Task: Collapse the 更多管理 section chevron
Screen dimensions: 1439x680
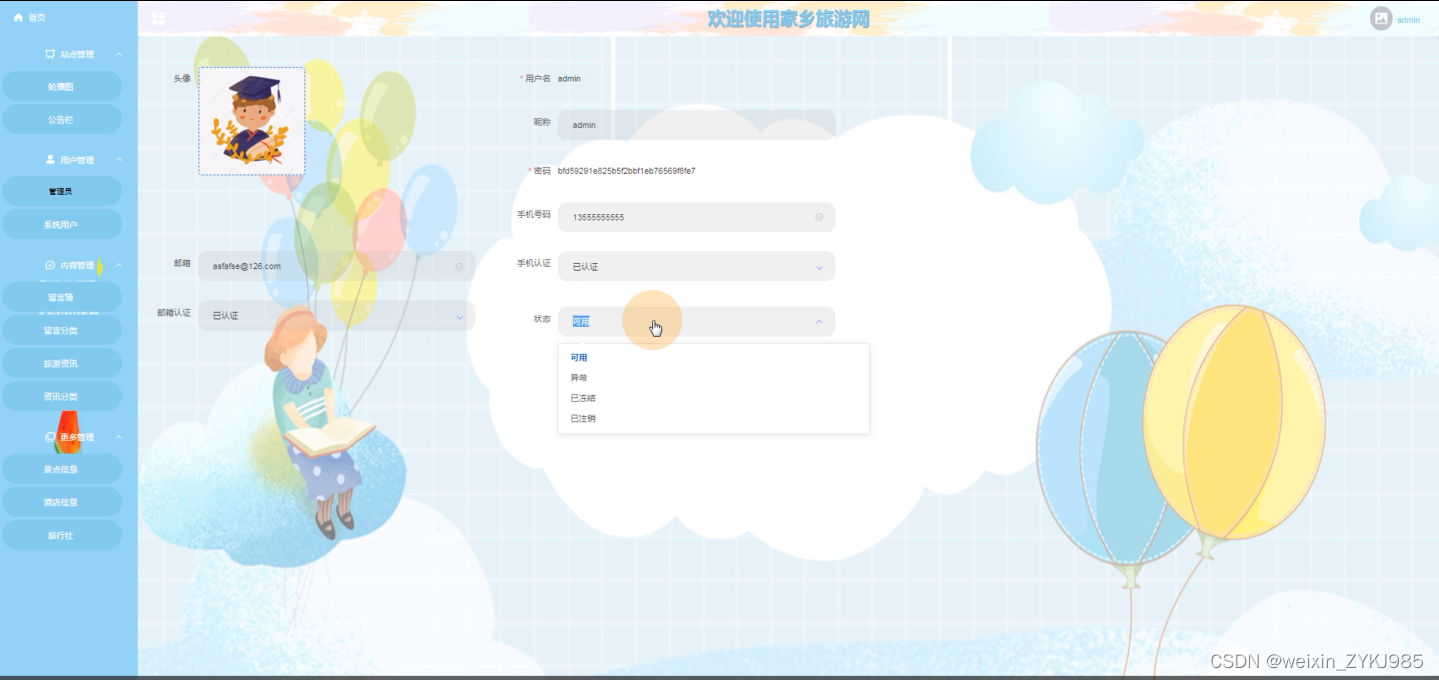Action: (118, 437)
